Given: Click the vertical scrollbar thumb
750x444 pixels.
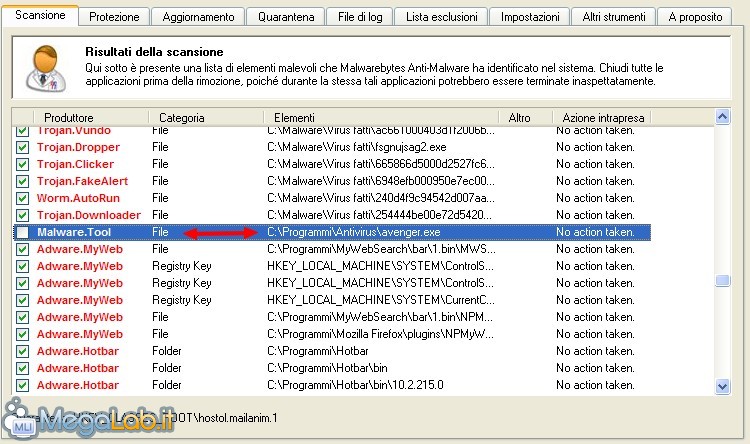Looking at the screenshot, I should click(x=723, y=281).
